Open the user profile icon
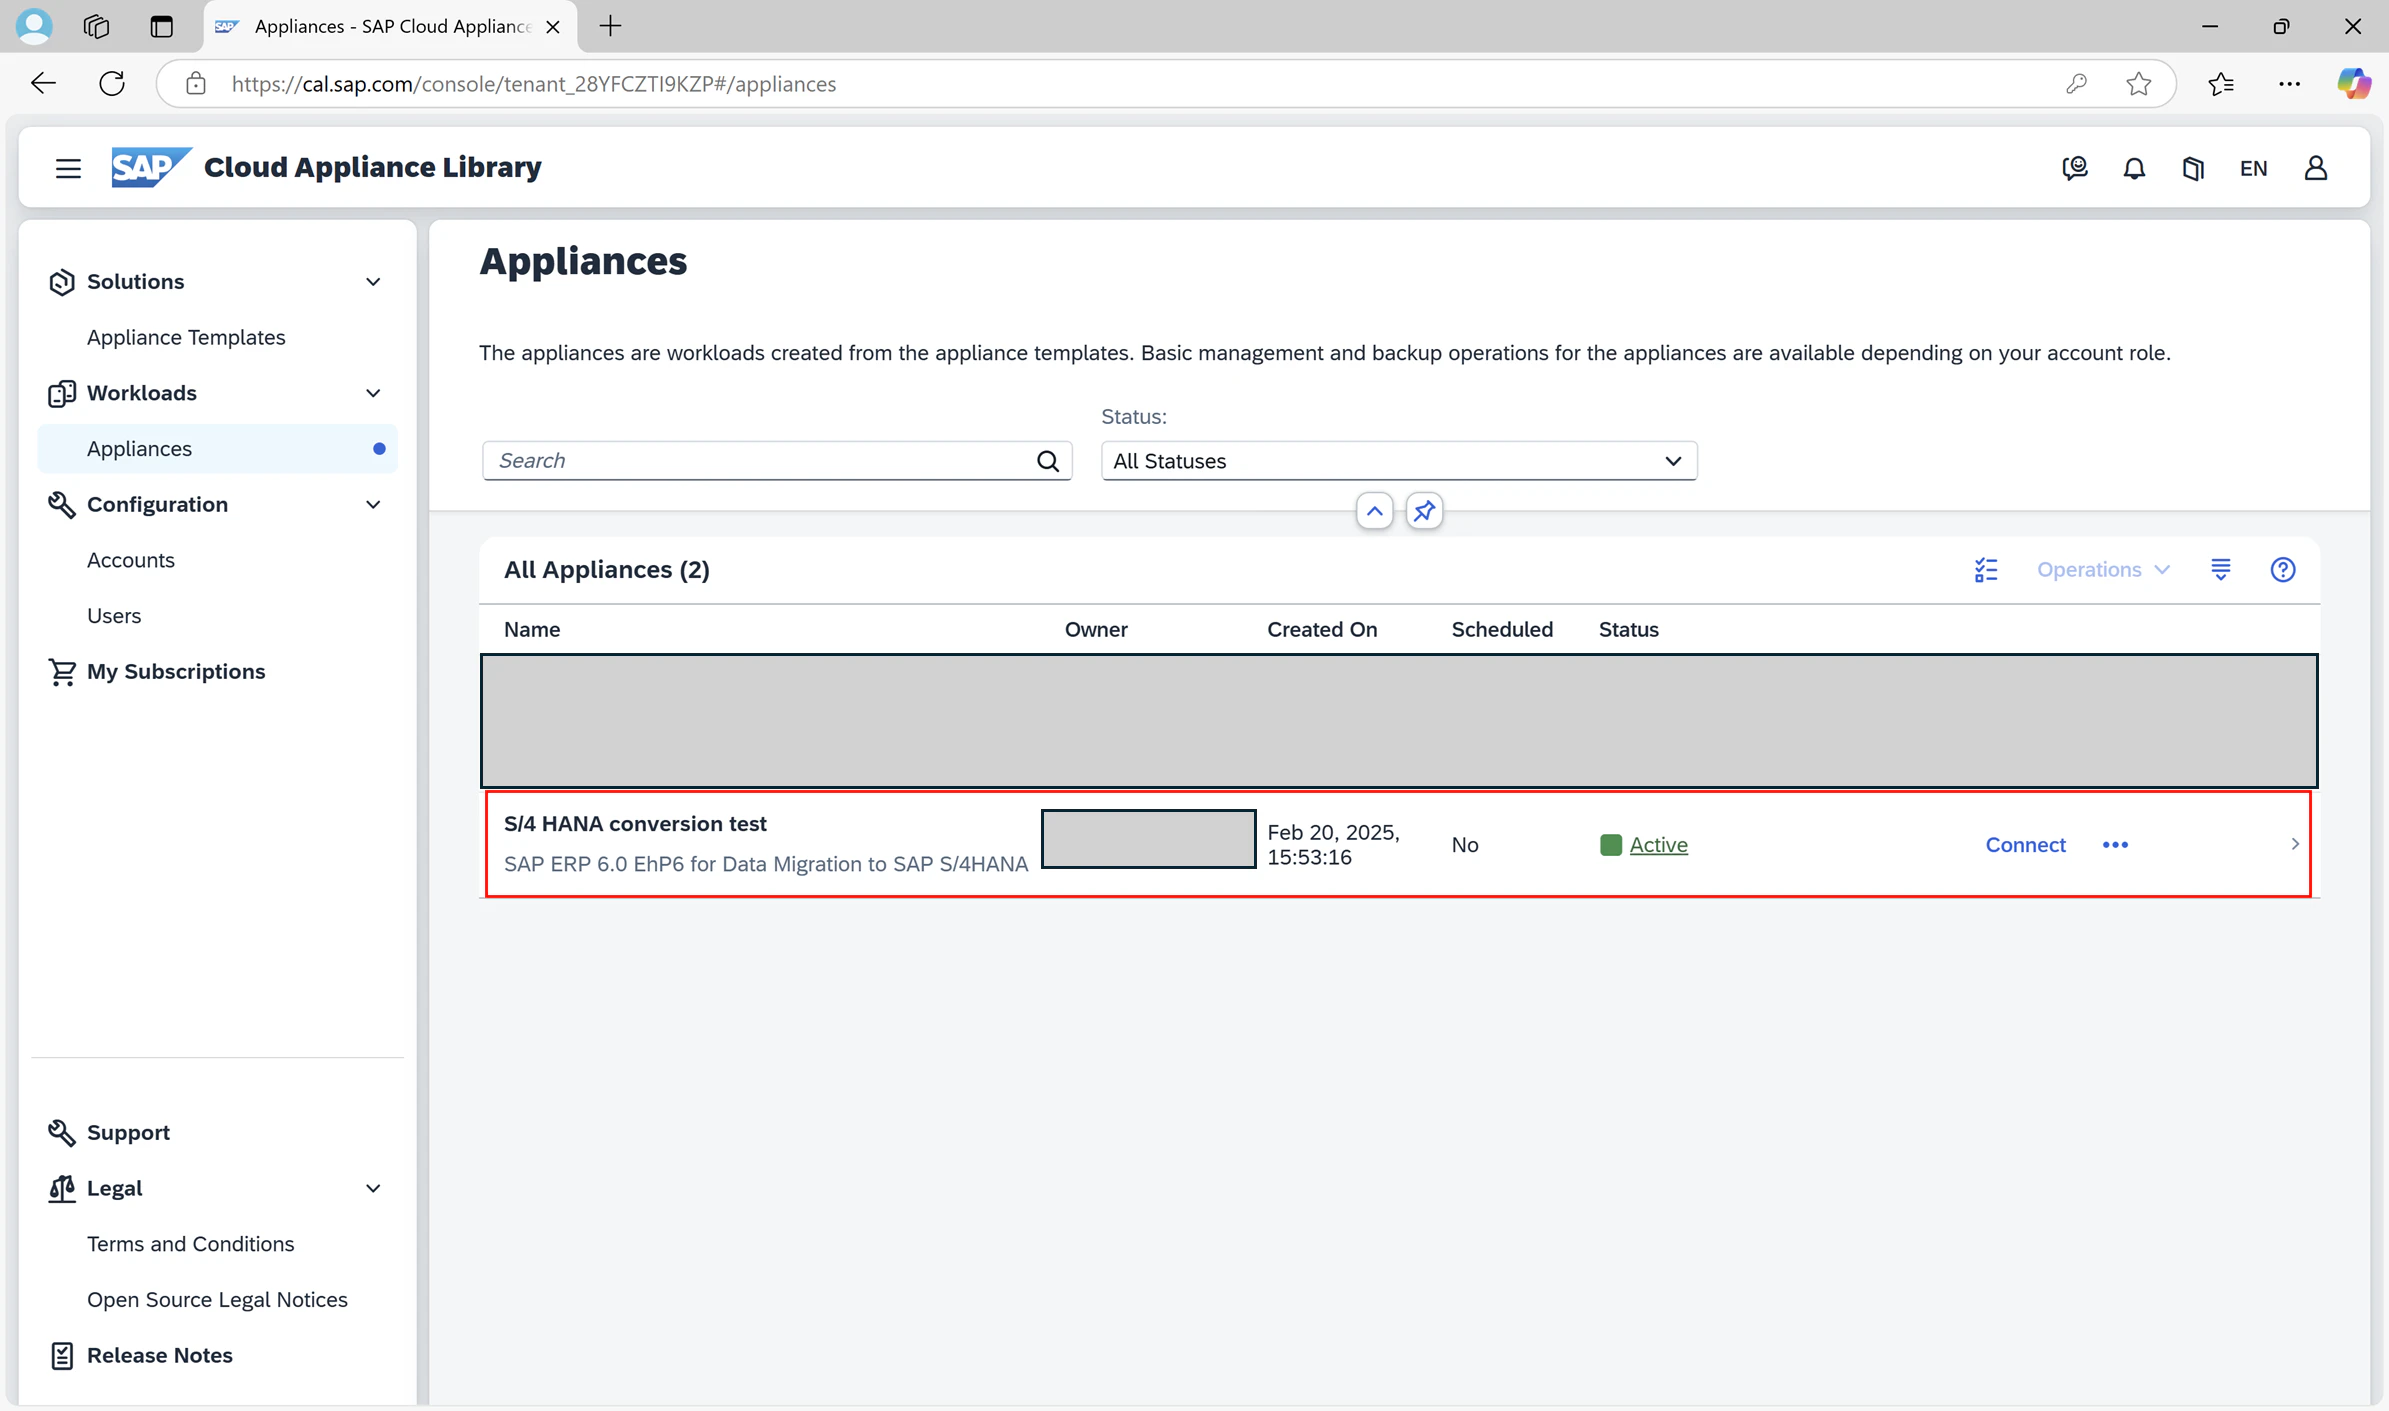 pos(2315,168)
